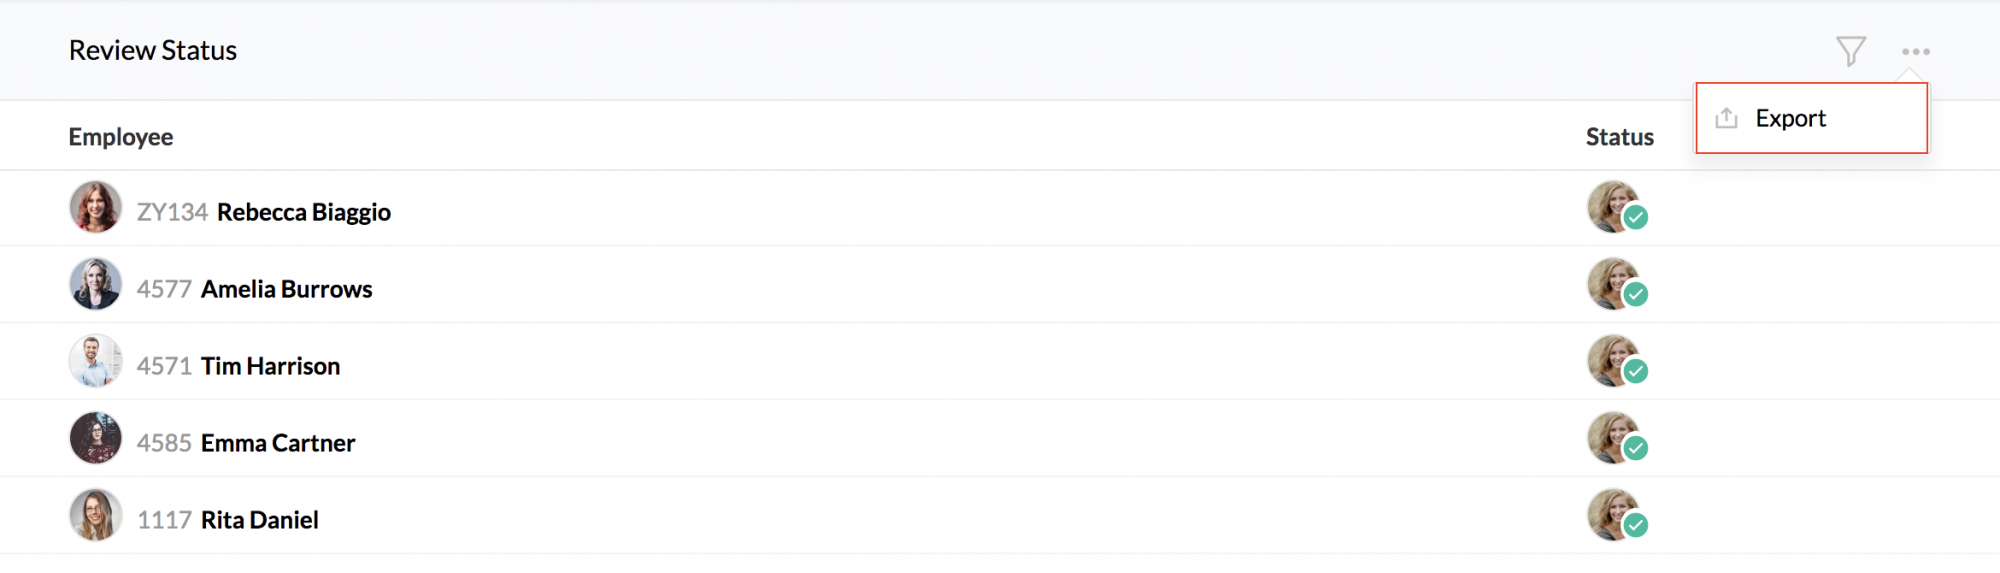Click reviewer status icon for Rita Daniel
The height and width of the screenshot is (573, 2000).
point(1615,516)
